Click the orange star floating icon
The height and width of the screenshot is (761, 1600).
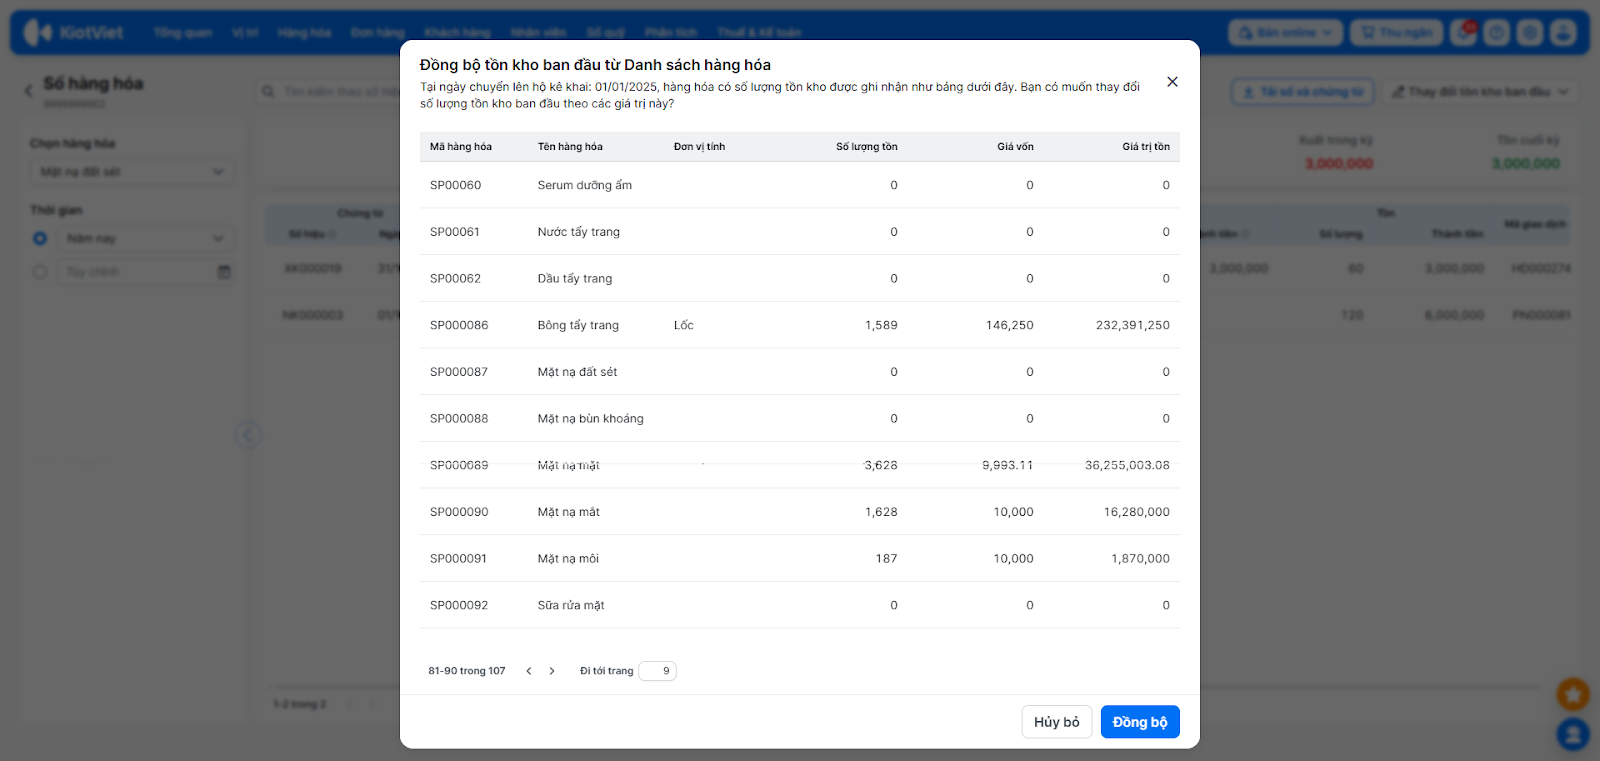click(1572, 693)
